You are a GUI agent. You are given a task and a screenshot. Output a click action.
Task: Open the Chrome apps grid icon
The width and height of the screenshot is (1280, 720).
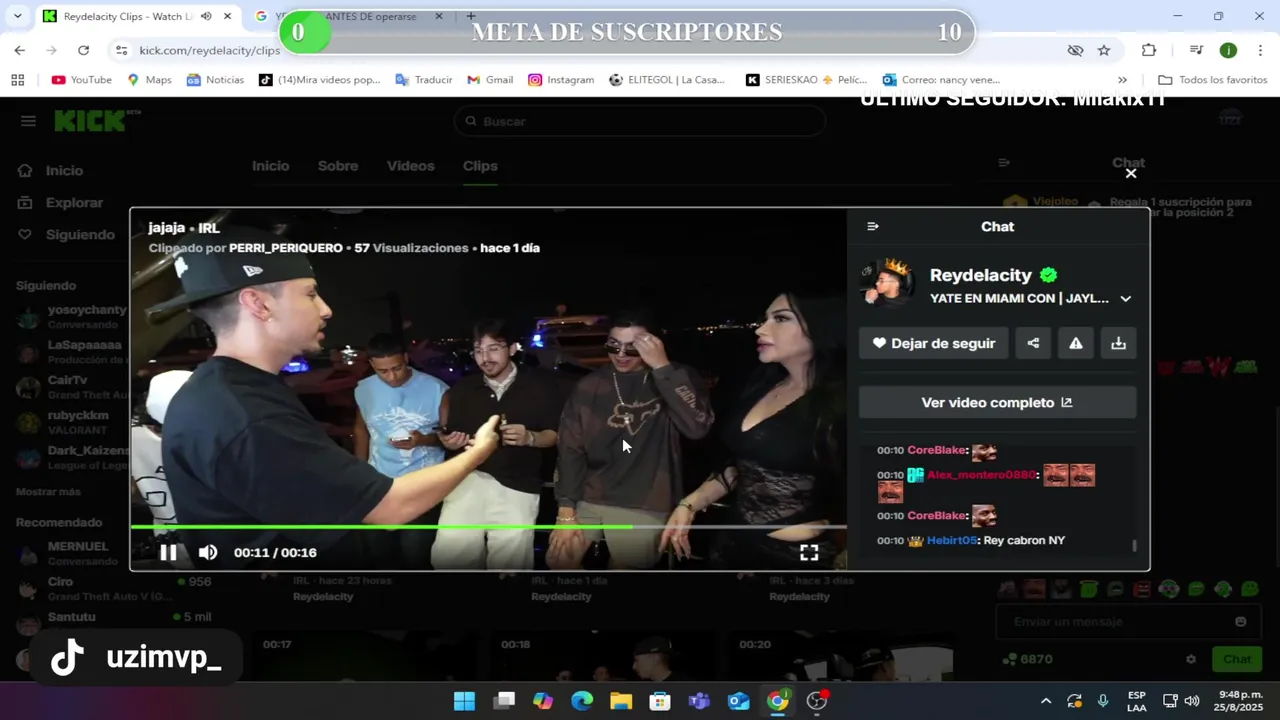coord(18,80)
